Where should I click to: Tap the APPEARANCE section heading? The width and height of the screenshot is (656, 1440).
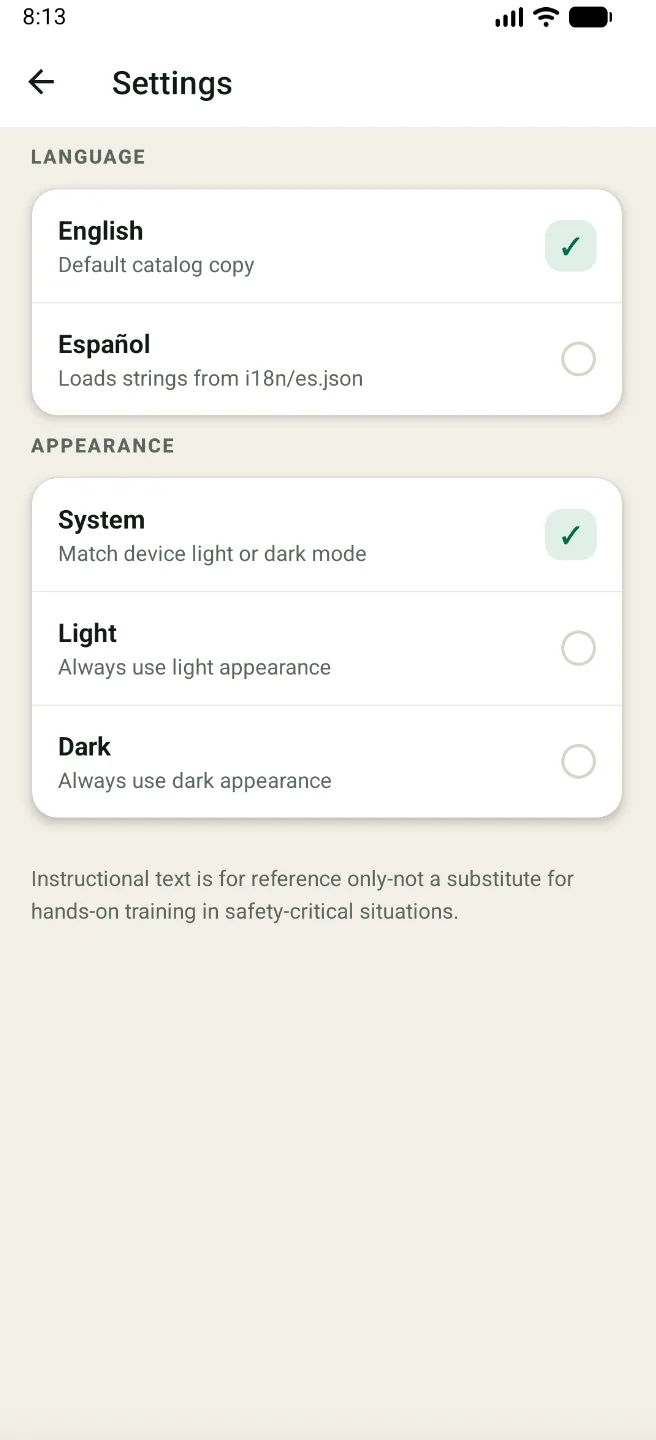click(x=102, y=445)
